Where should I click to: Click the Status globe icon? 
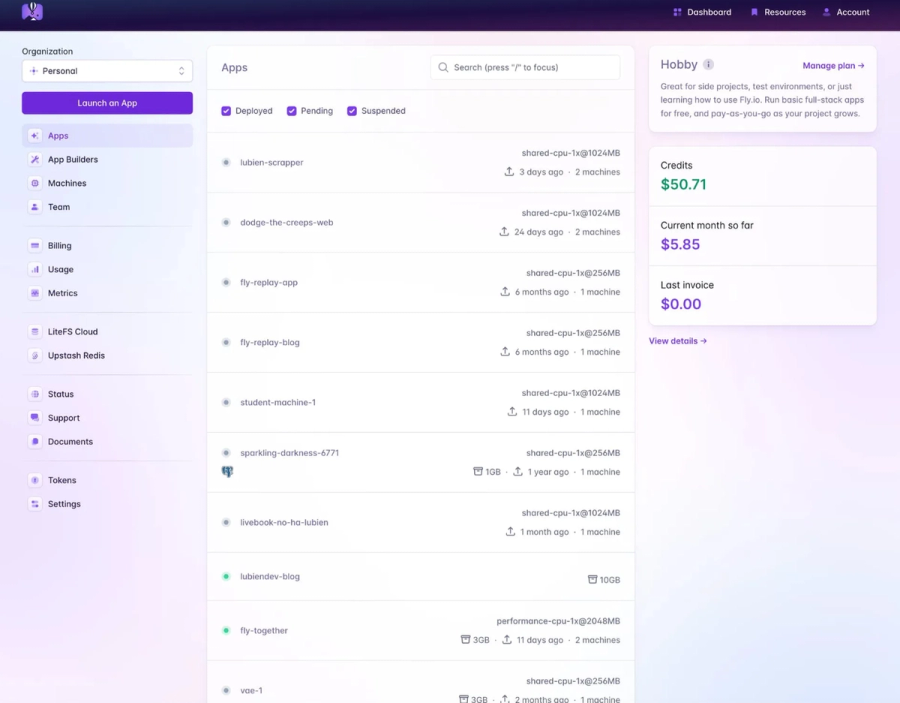[x=35, y=394]
